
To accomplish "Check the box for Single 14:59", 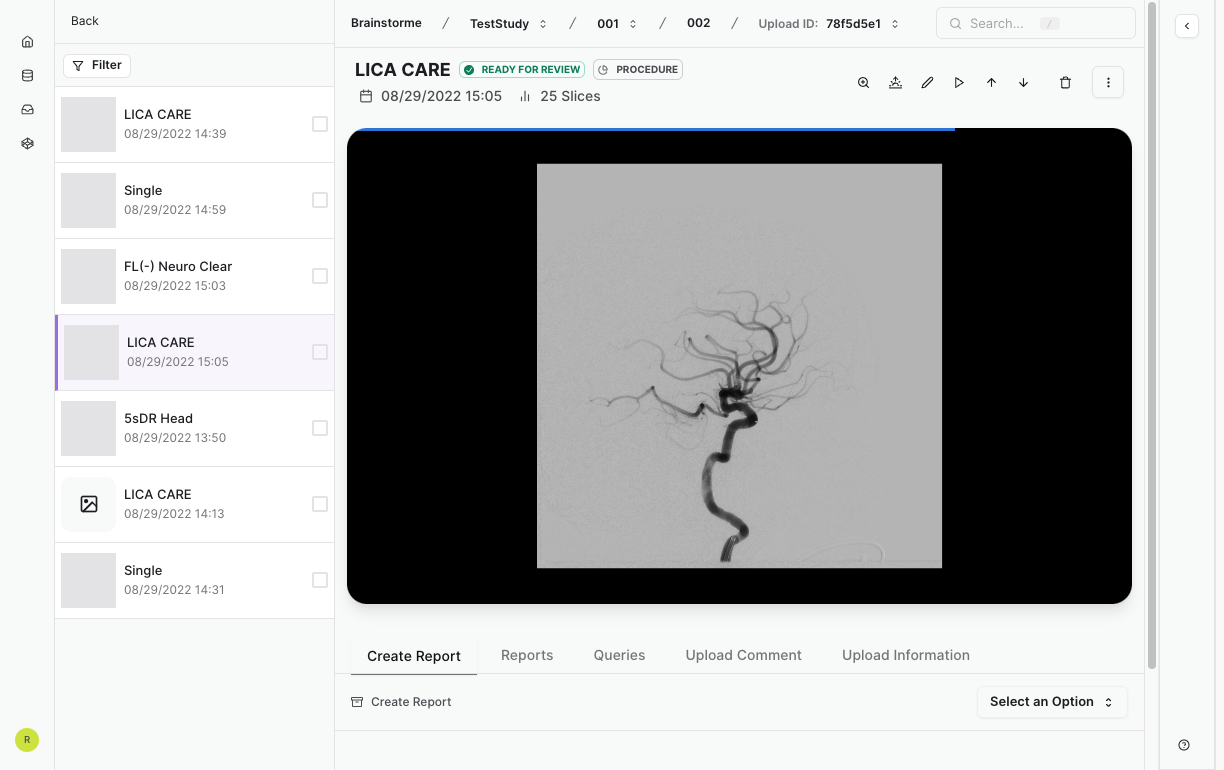I will click(320, 200).
